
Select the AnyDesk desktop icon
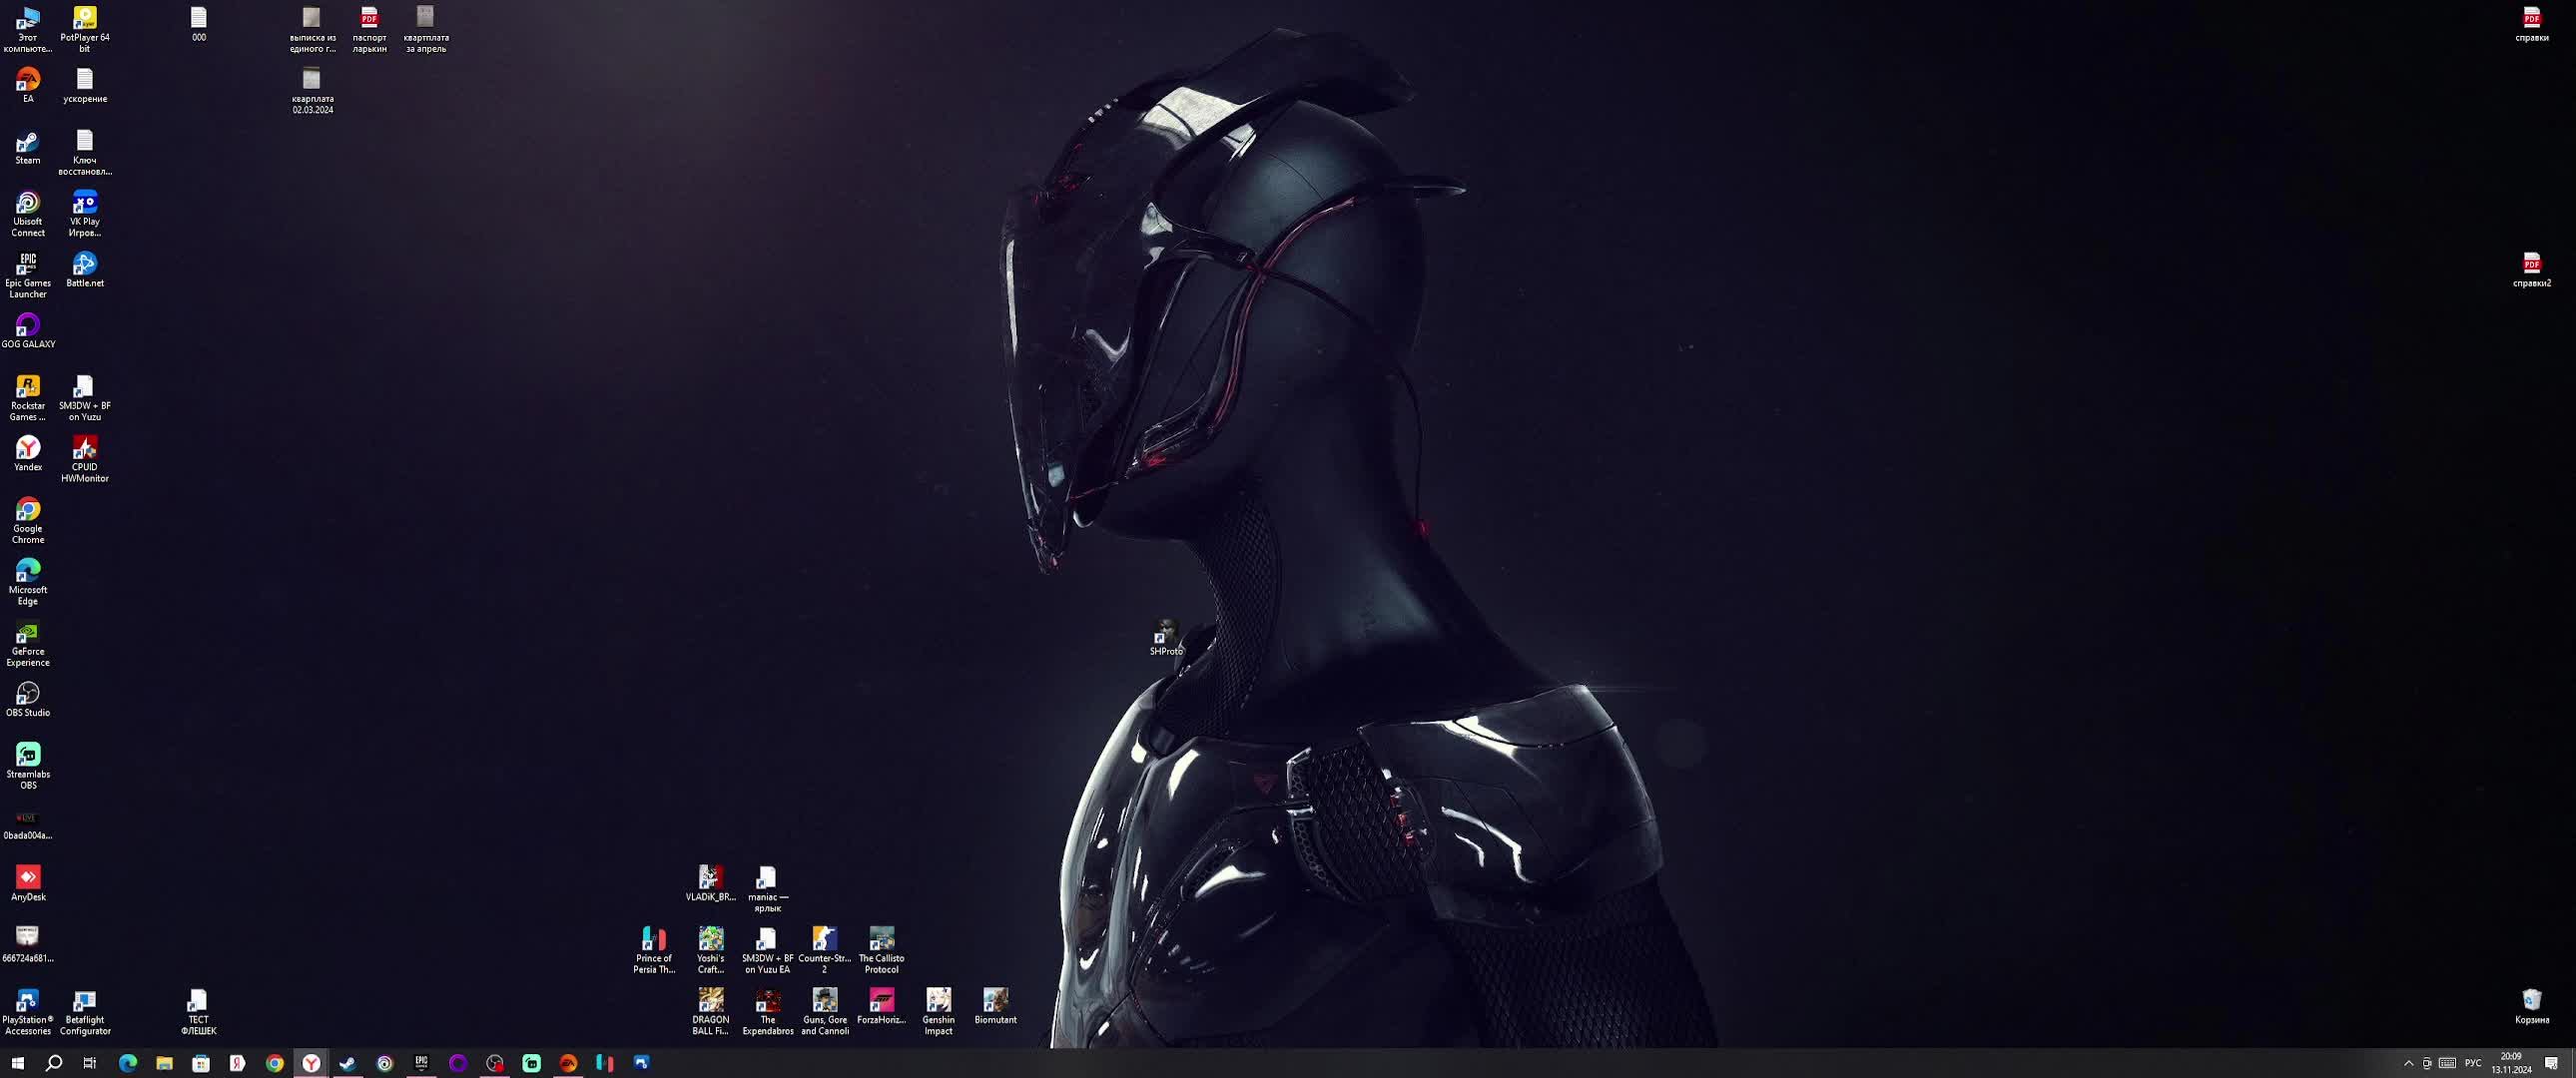click(28, 884)
